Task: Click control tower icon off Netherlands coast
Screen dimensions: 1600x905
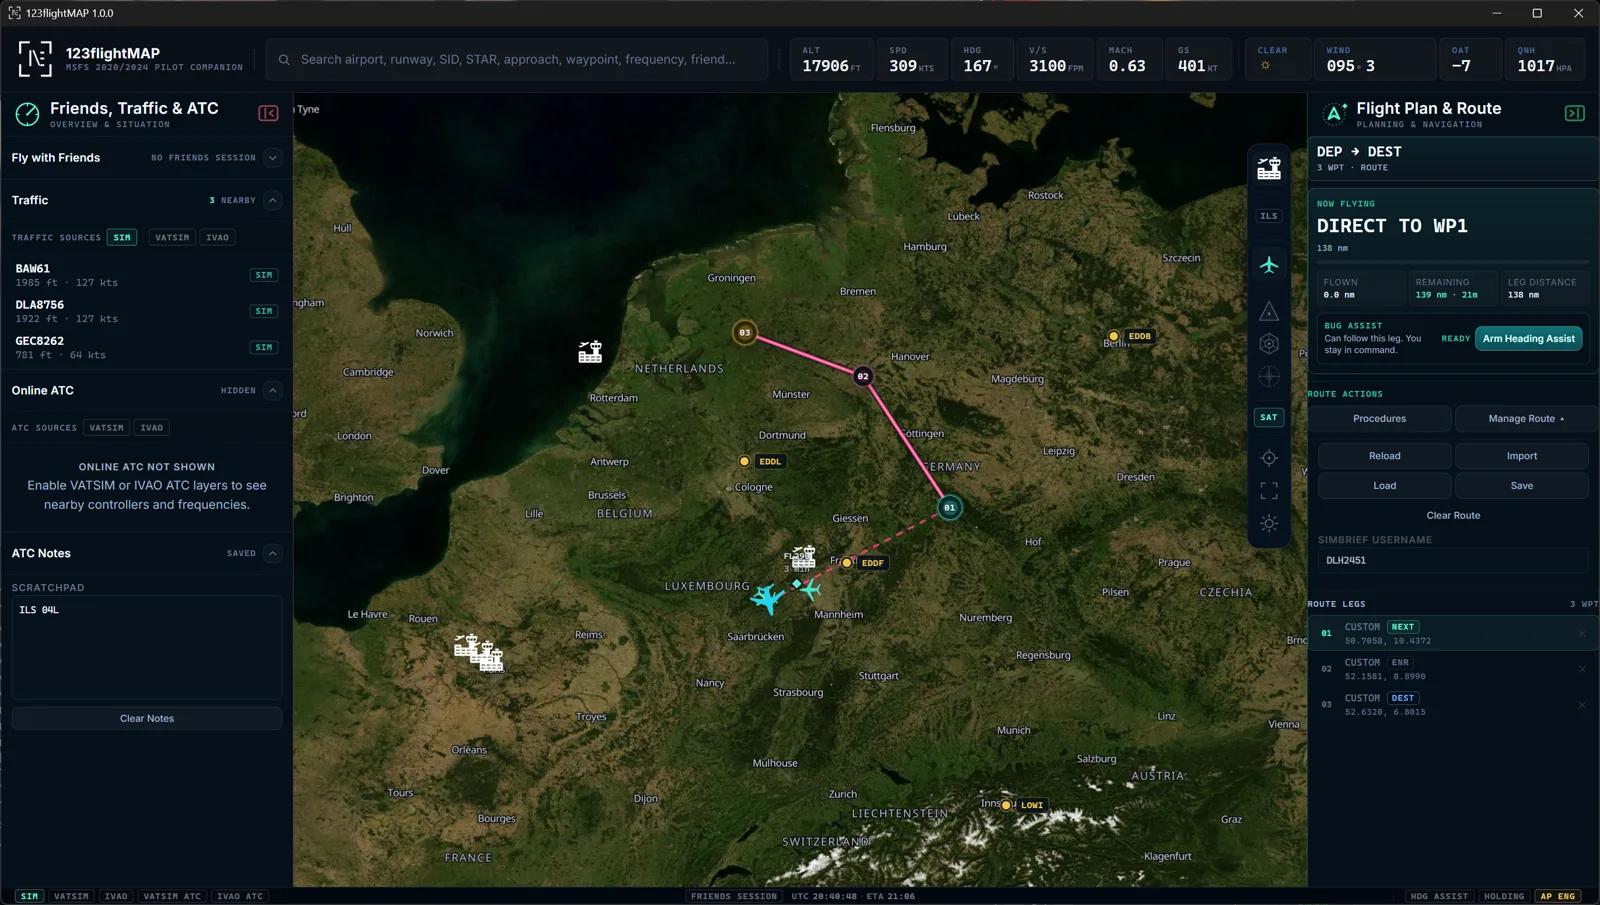Action: (x=590, y=352)
